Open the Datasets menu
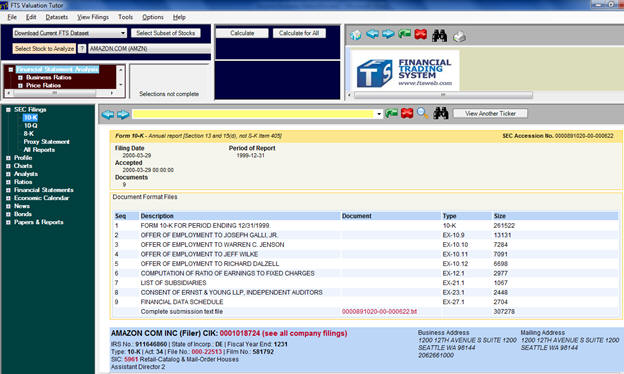 [x=57, y=17]
